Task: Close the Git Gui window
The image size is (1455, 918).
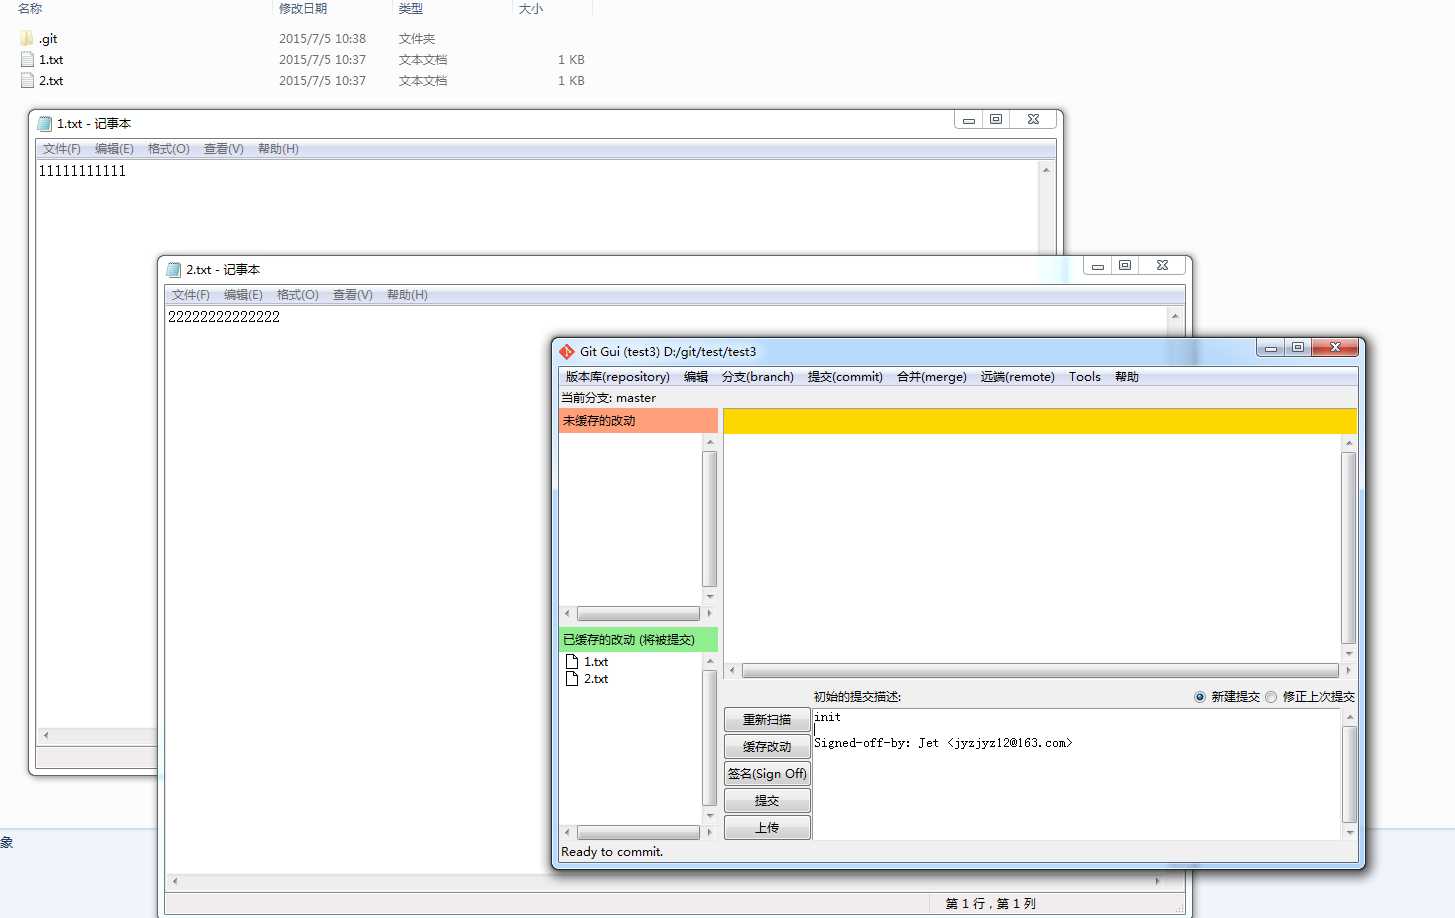Action: tap(1335, 348)
